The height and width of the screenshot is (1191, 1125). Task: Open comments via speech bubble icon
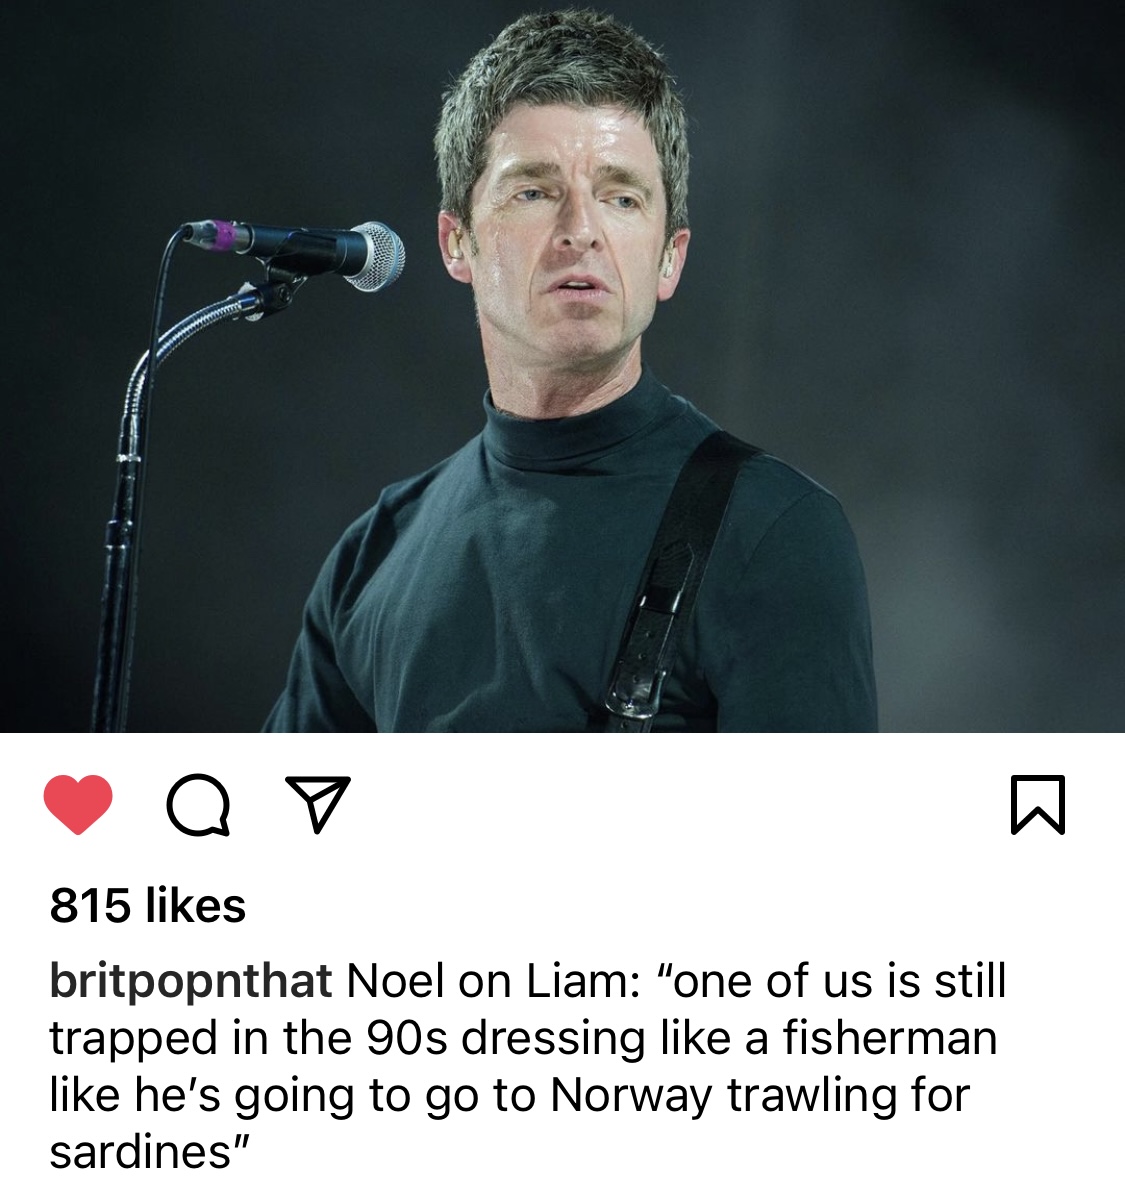[x=198, y=804]
